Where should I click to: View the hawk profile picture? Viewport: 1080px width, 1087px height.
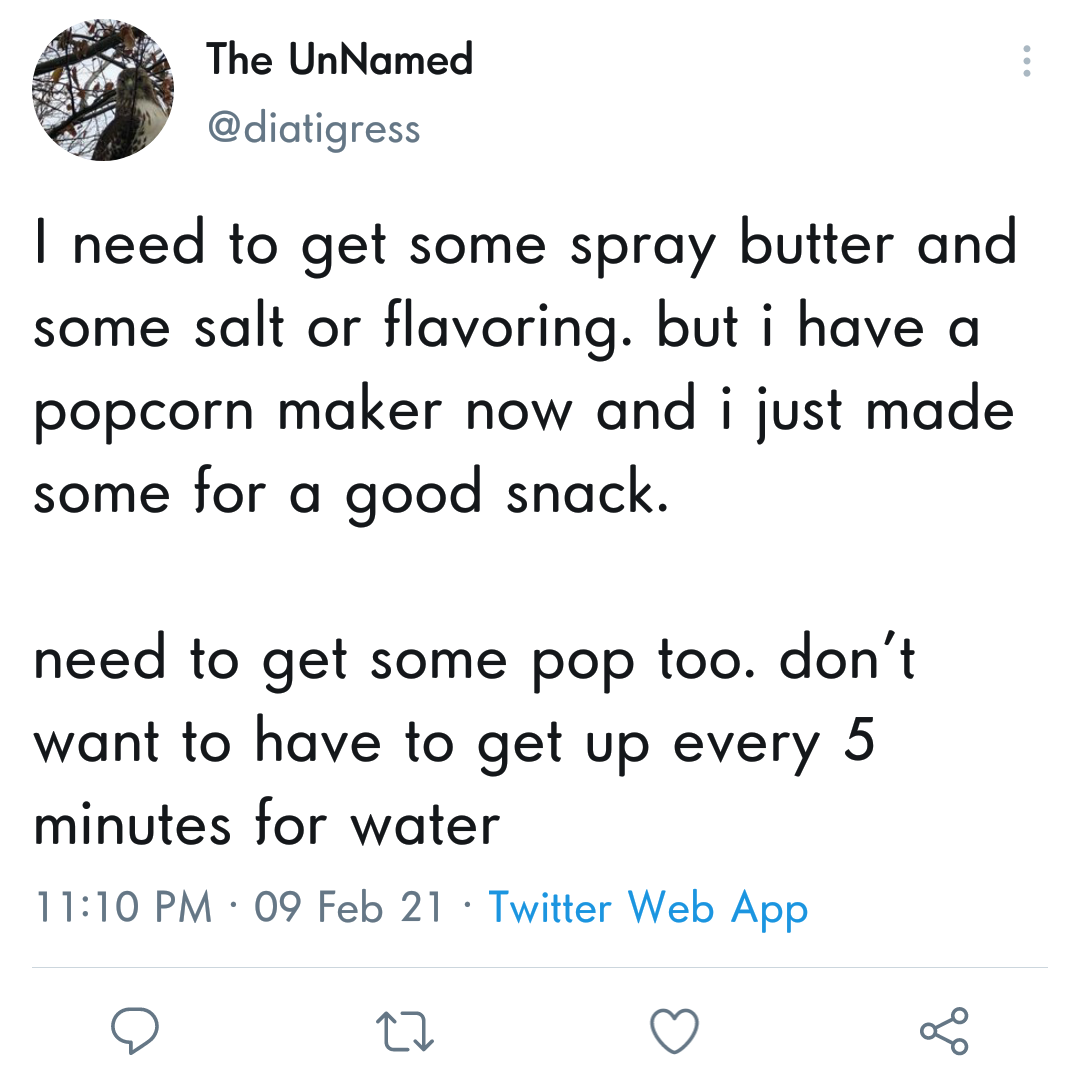(x=103, y=90)
